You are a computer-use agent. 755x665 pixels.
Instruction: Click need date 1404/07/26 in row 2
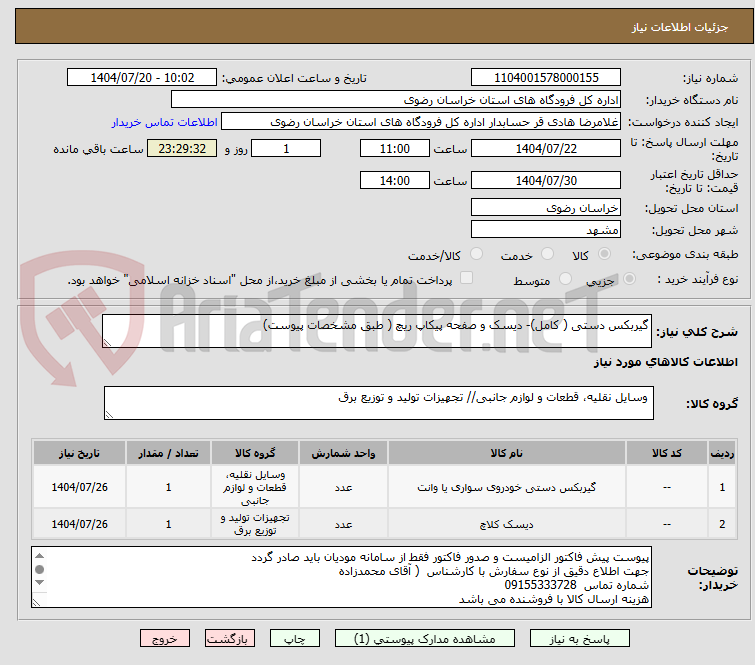click(79, 524)
